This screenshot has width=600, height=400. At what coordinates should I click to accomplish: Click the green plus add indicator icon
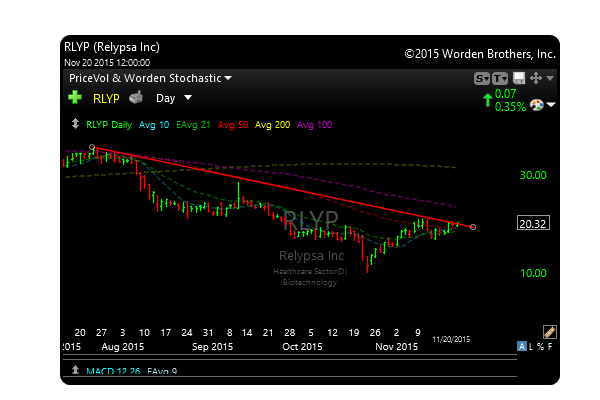tap(75, 98)
